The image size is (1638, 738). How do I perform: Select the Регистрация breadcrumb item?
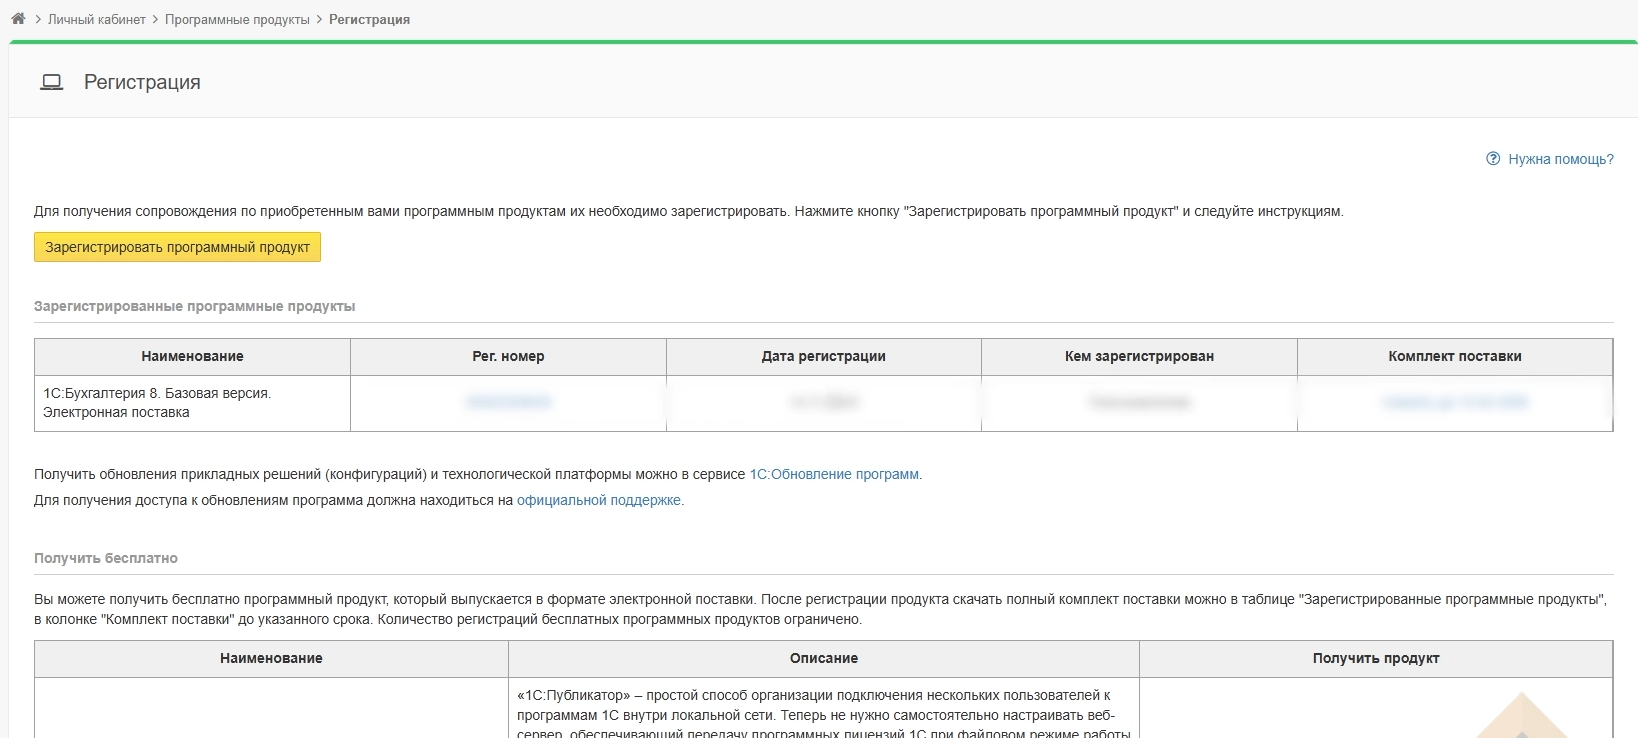pyautogui.click(x=369, y=20)
